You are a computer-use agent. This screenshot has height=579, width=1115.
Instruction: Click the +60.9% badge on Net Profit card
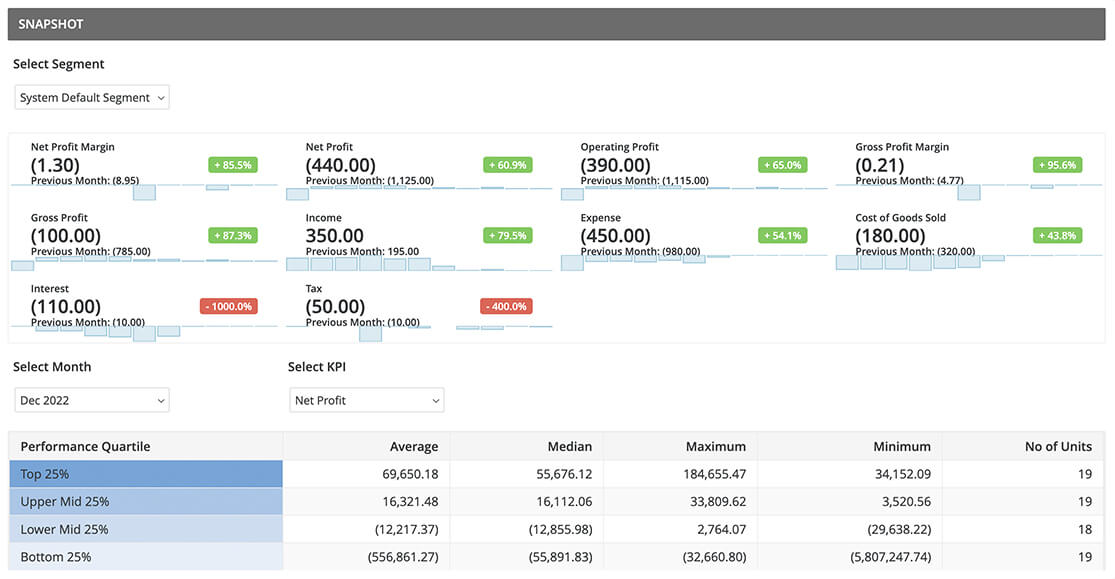click(x=508, y=165)
